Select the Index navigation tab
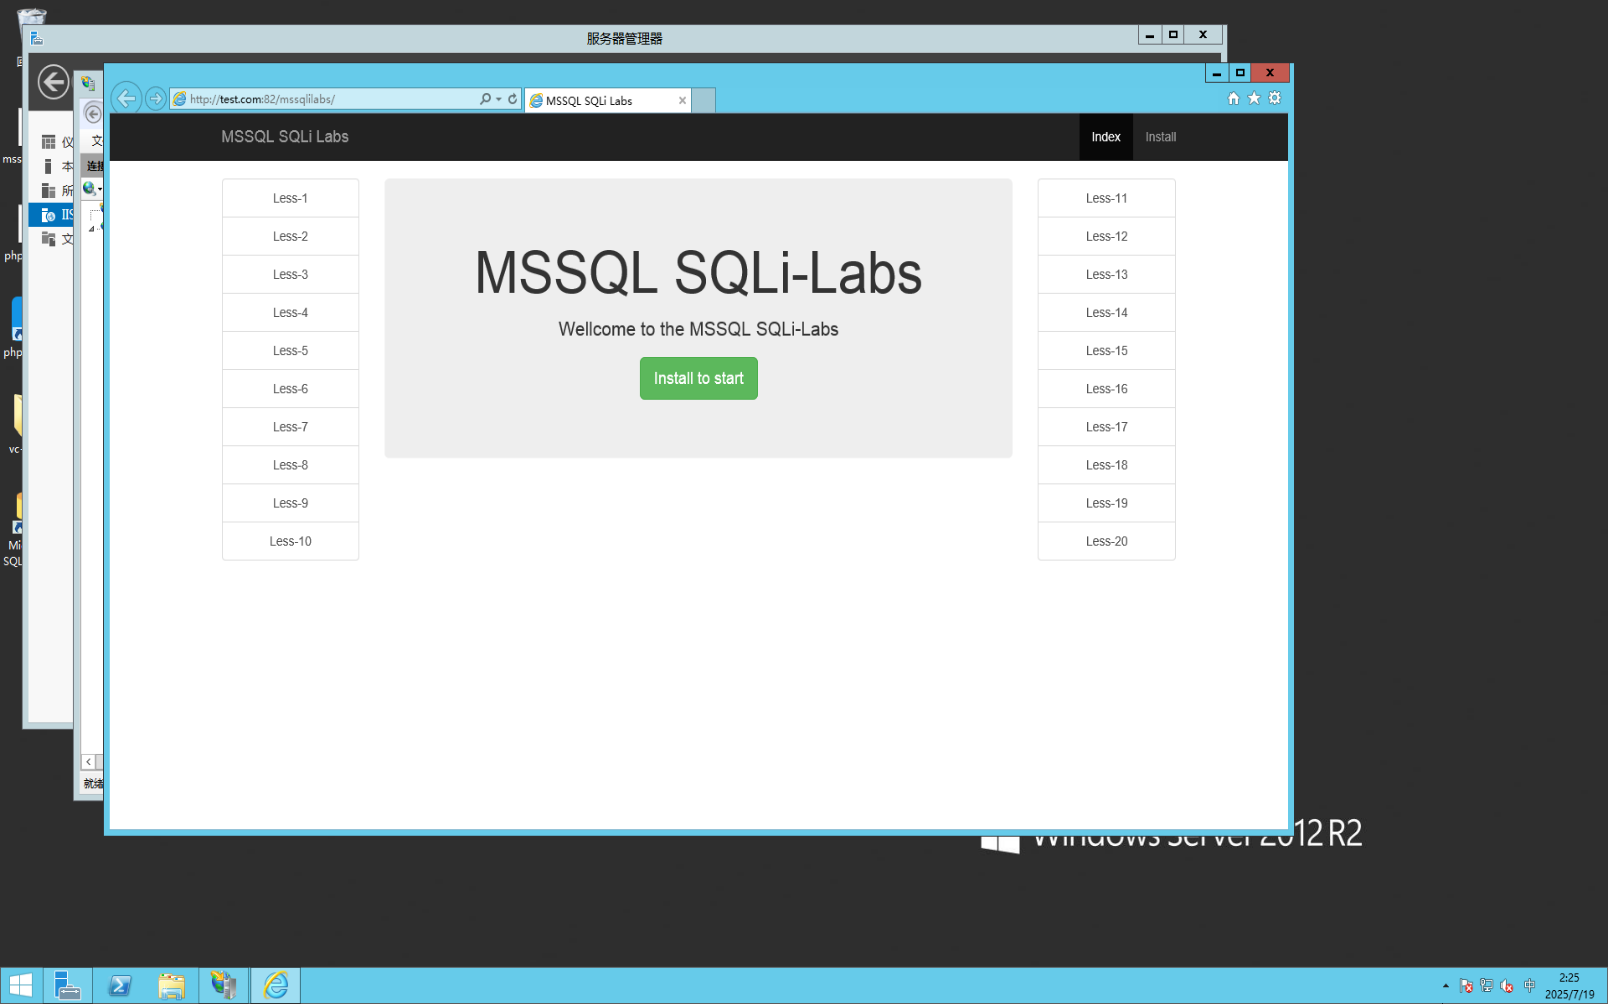 click(1105, 137)
